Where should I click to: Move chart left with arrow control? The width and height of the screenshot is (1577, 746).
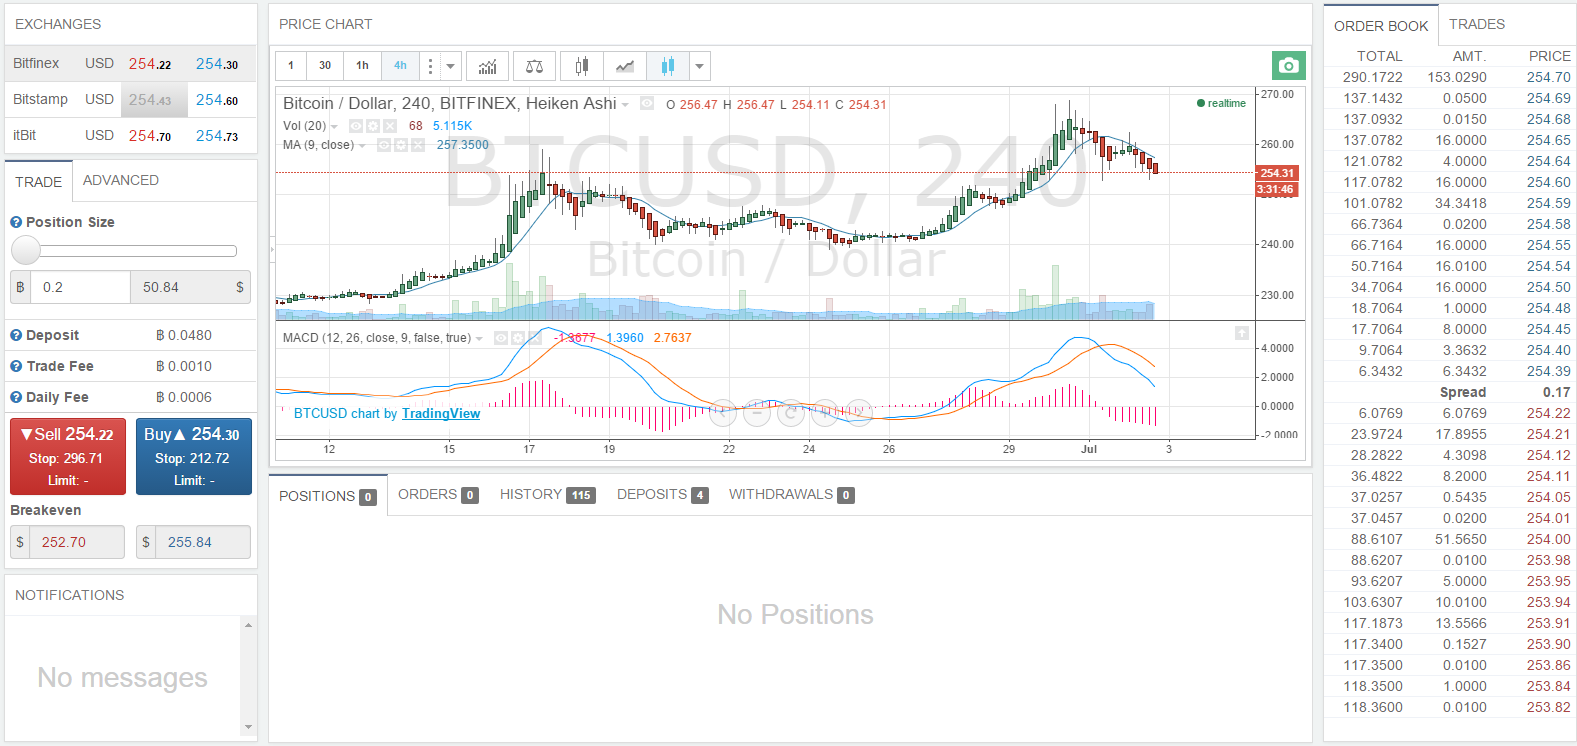click(x=723, y=411)
